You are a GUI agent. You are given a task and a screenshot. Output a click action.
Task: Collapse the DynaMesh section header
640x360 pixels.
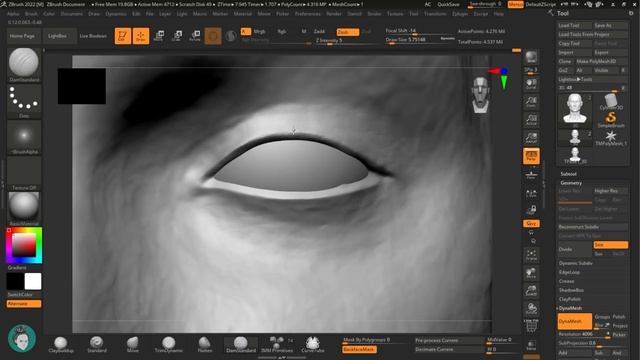click(x=570, y=308)
